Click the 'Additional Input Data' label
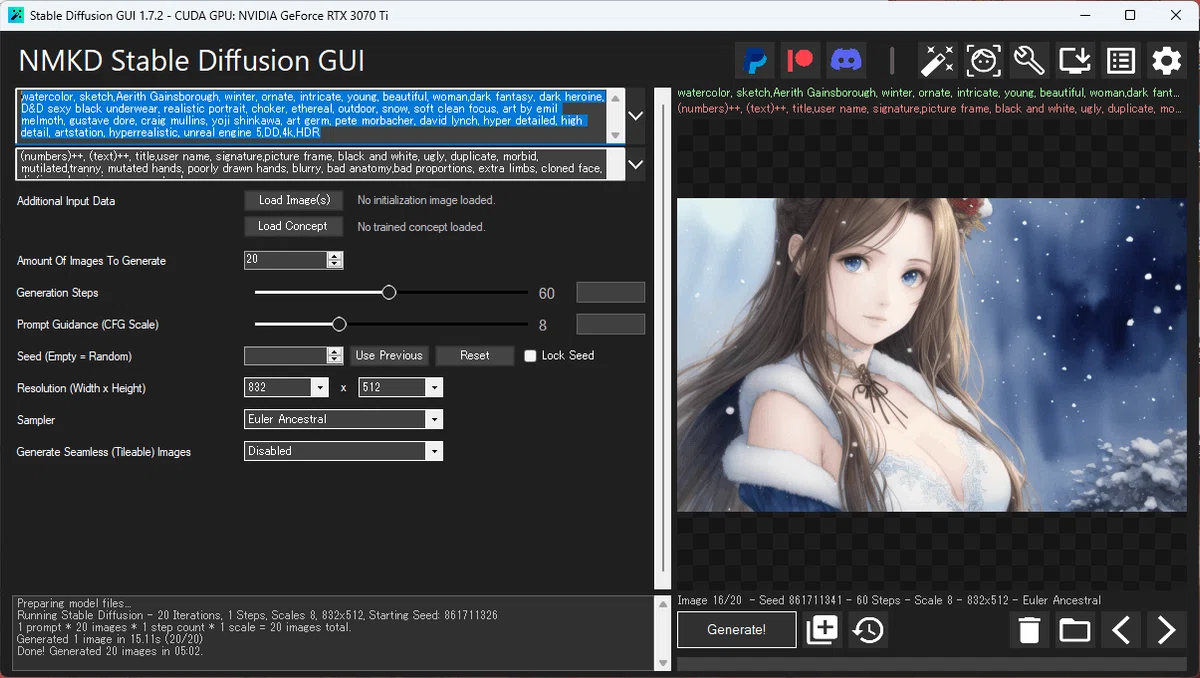The width and height of the screenshot is (1200, 678). tap(66, 201)
